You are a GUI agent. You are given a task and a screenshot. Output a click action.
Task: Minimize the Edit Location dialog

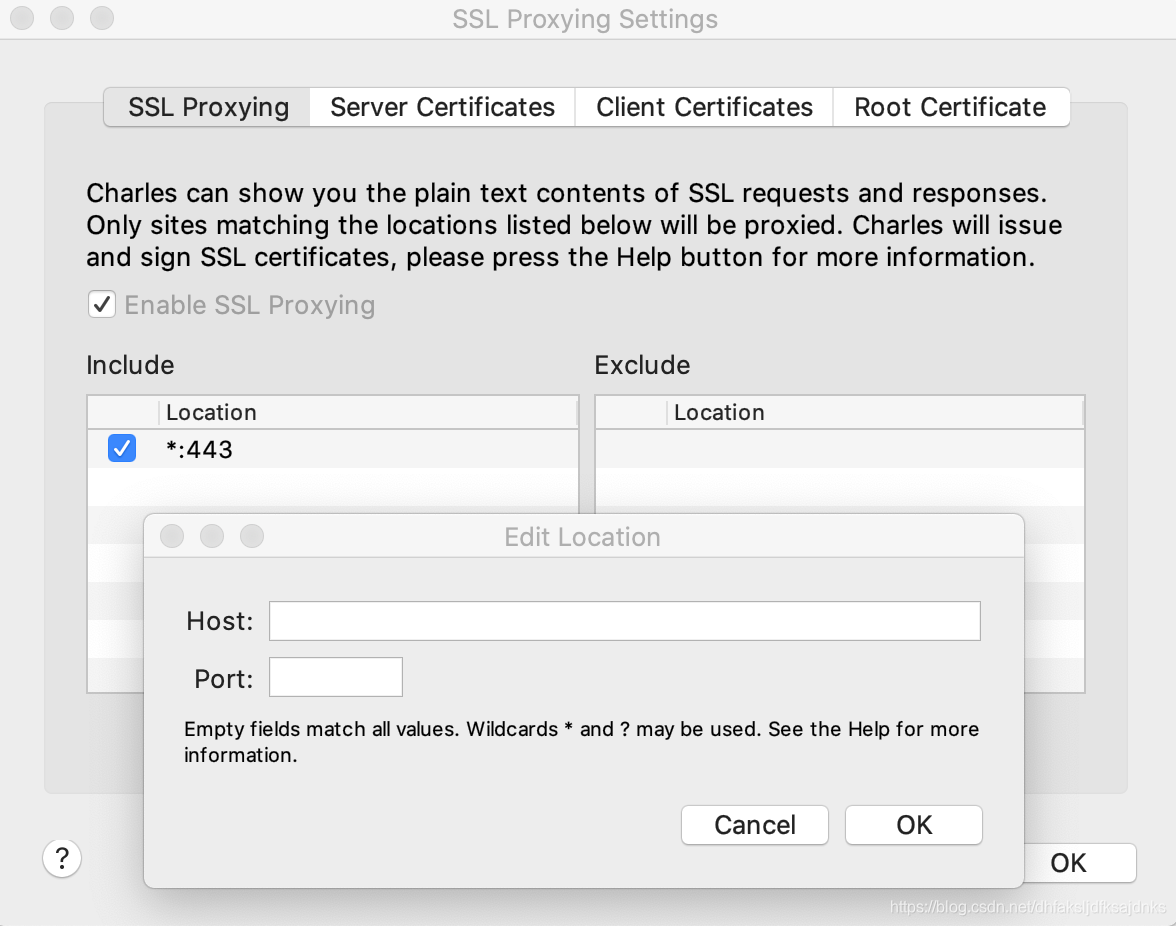point(212,536)
